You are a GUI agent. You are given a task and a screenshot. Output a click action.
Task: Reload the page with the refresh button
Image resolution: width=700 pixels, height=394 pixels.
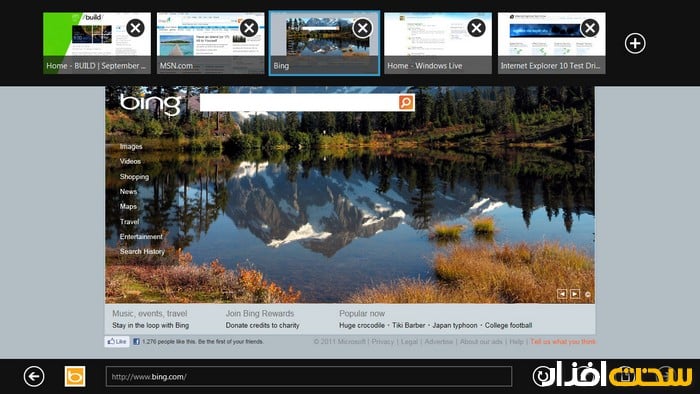[x=543, y=377]
